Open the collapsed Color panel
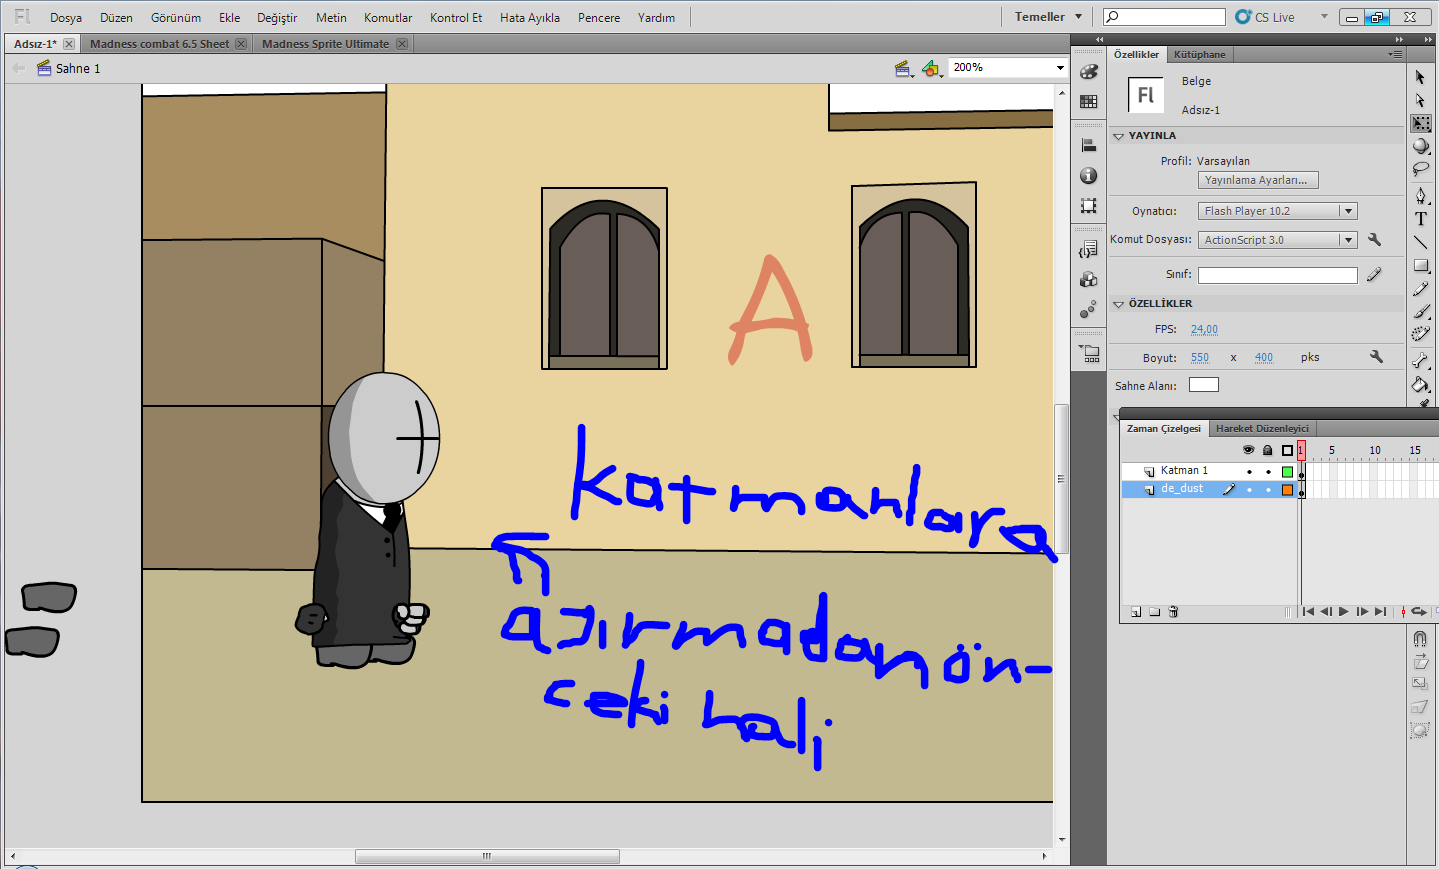The height and width of the screenshot is (869, 1439). [x=1089, y=72]
